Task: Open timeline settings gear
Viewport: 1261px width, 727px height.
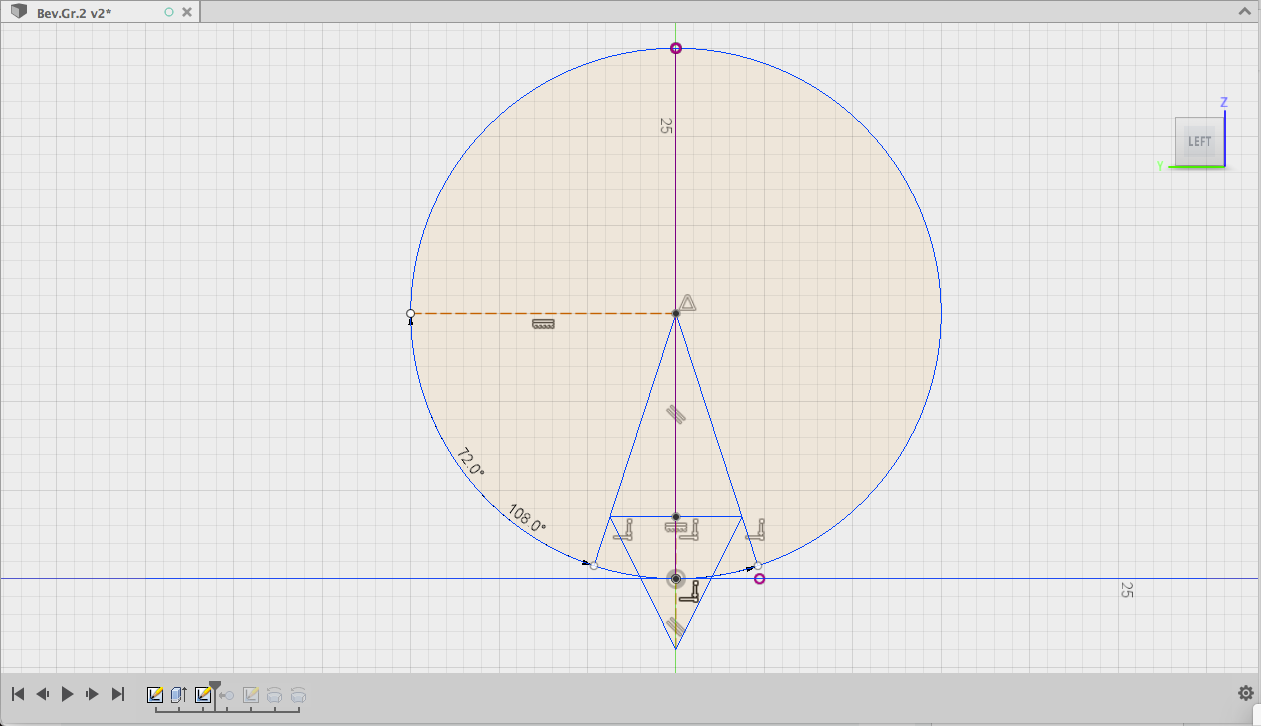Action: tap(1246, 693)
